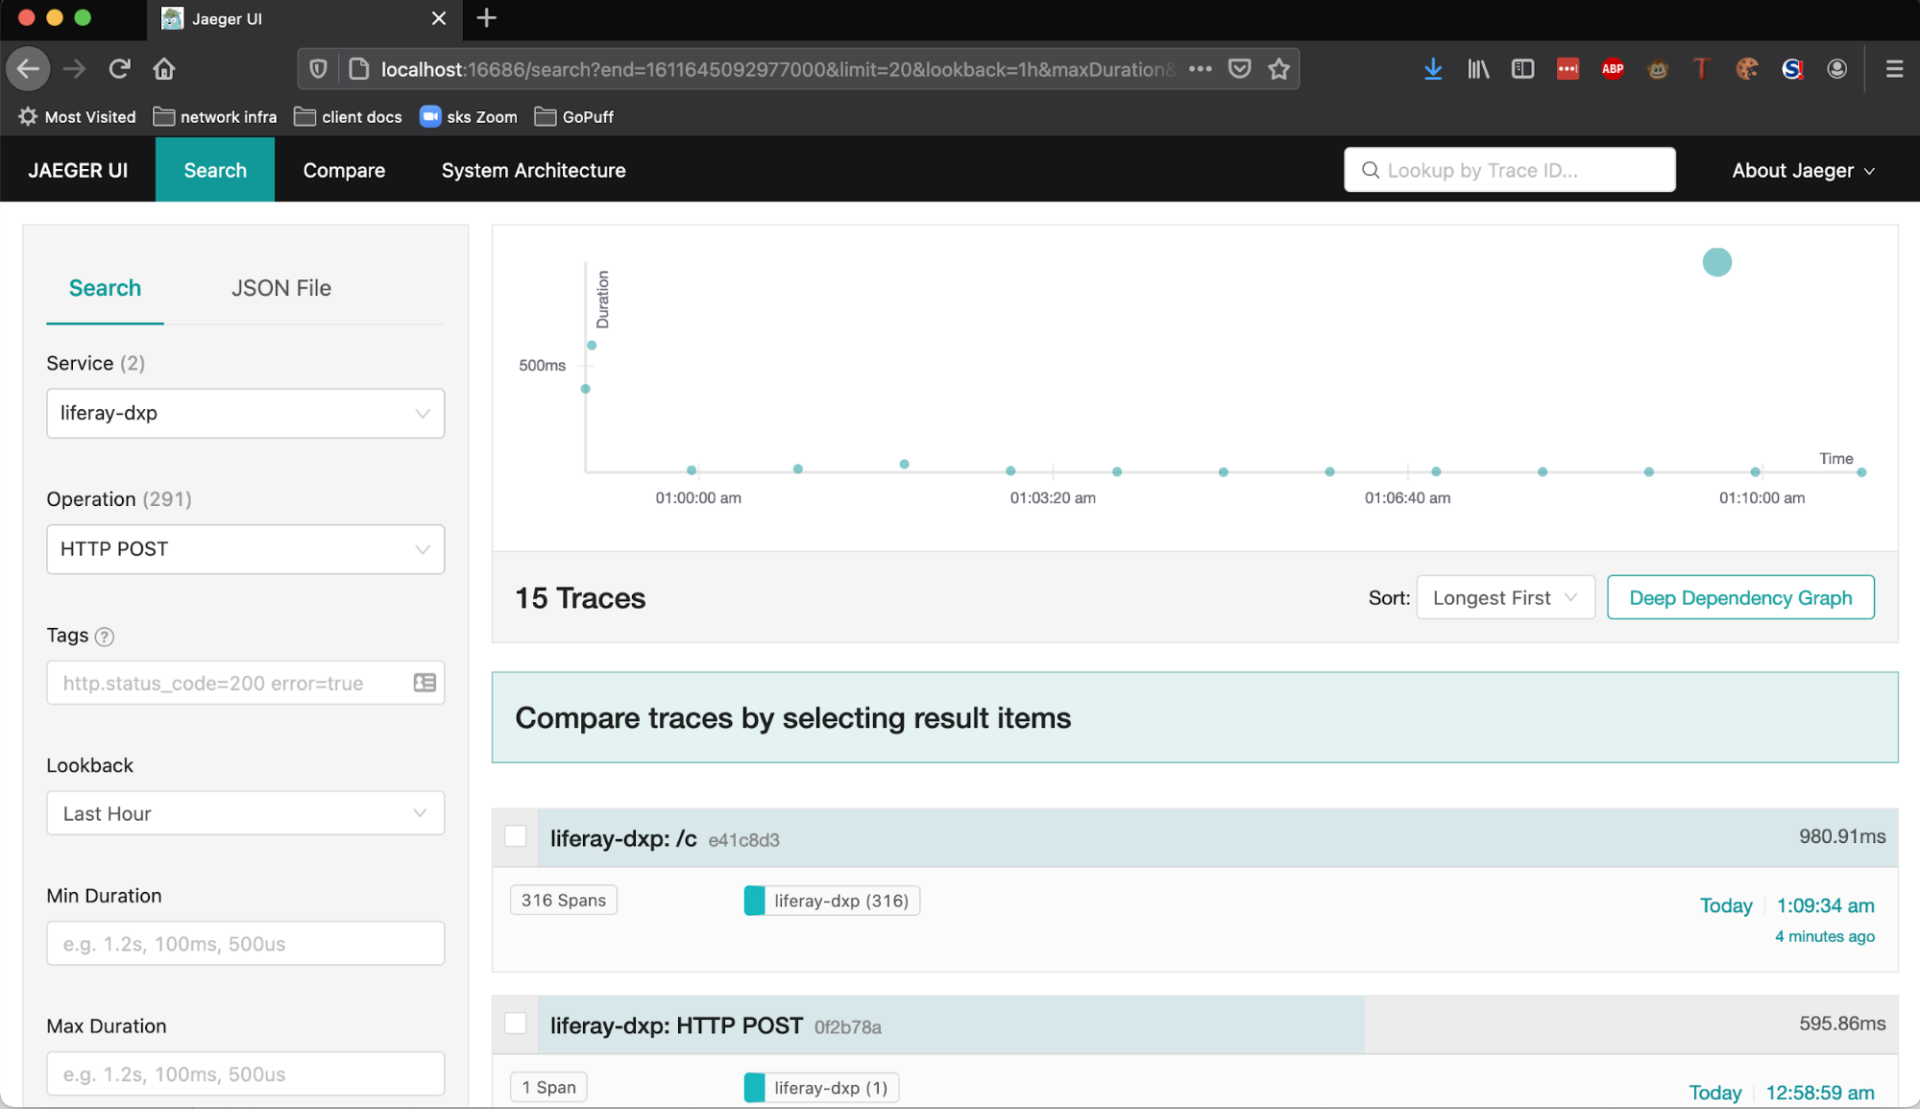
Task: Click the Lookup by Trace ID field
Action: (1510, 170)
